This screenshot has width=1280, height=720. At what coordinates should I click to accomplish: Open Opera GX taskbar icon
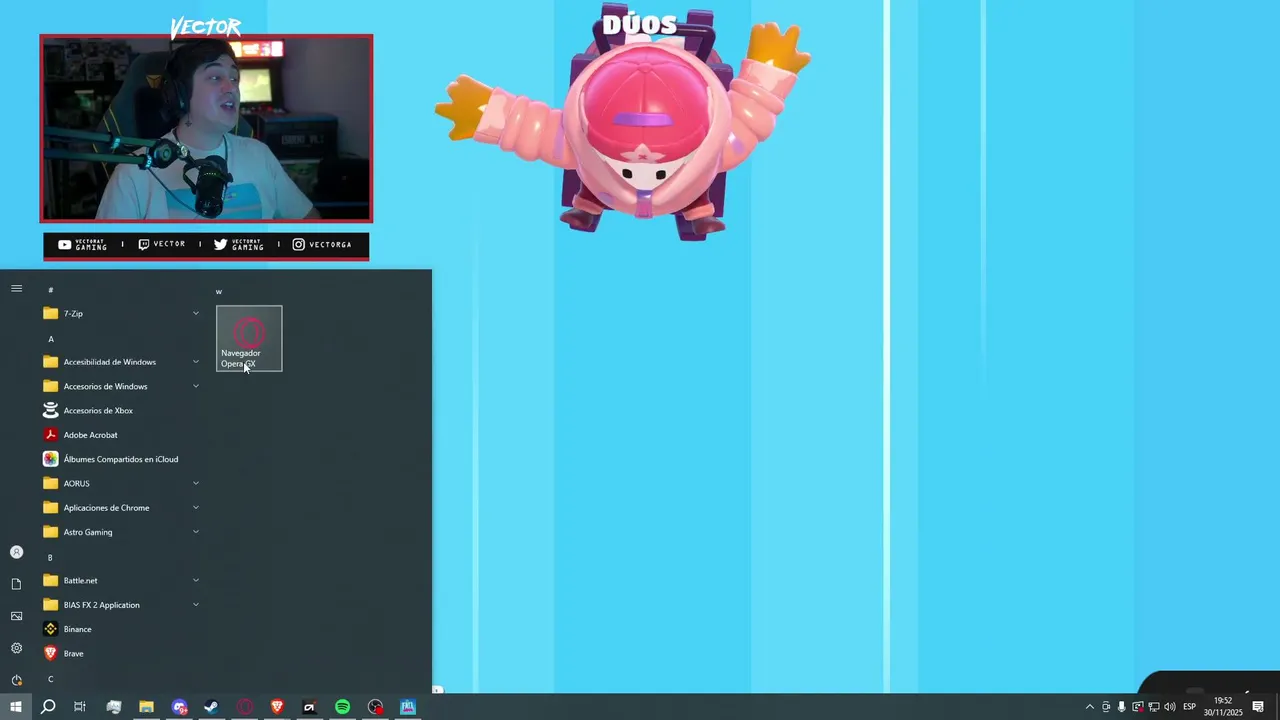(x=244, y=707)
